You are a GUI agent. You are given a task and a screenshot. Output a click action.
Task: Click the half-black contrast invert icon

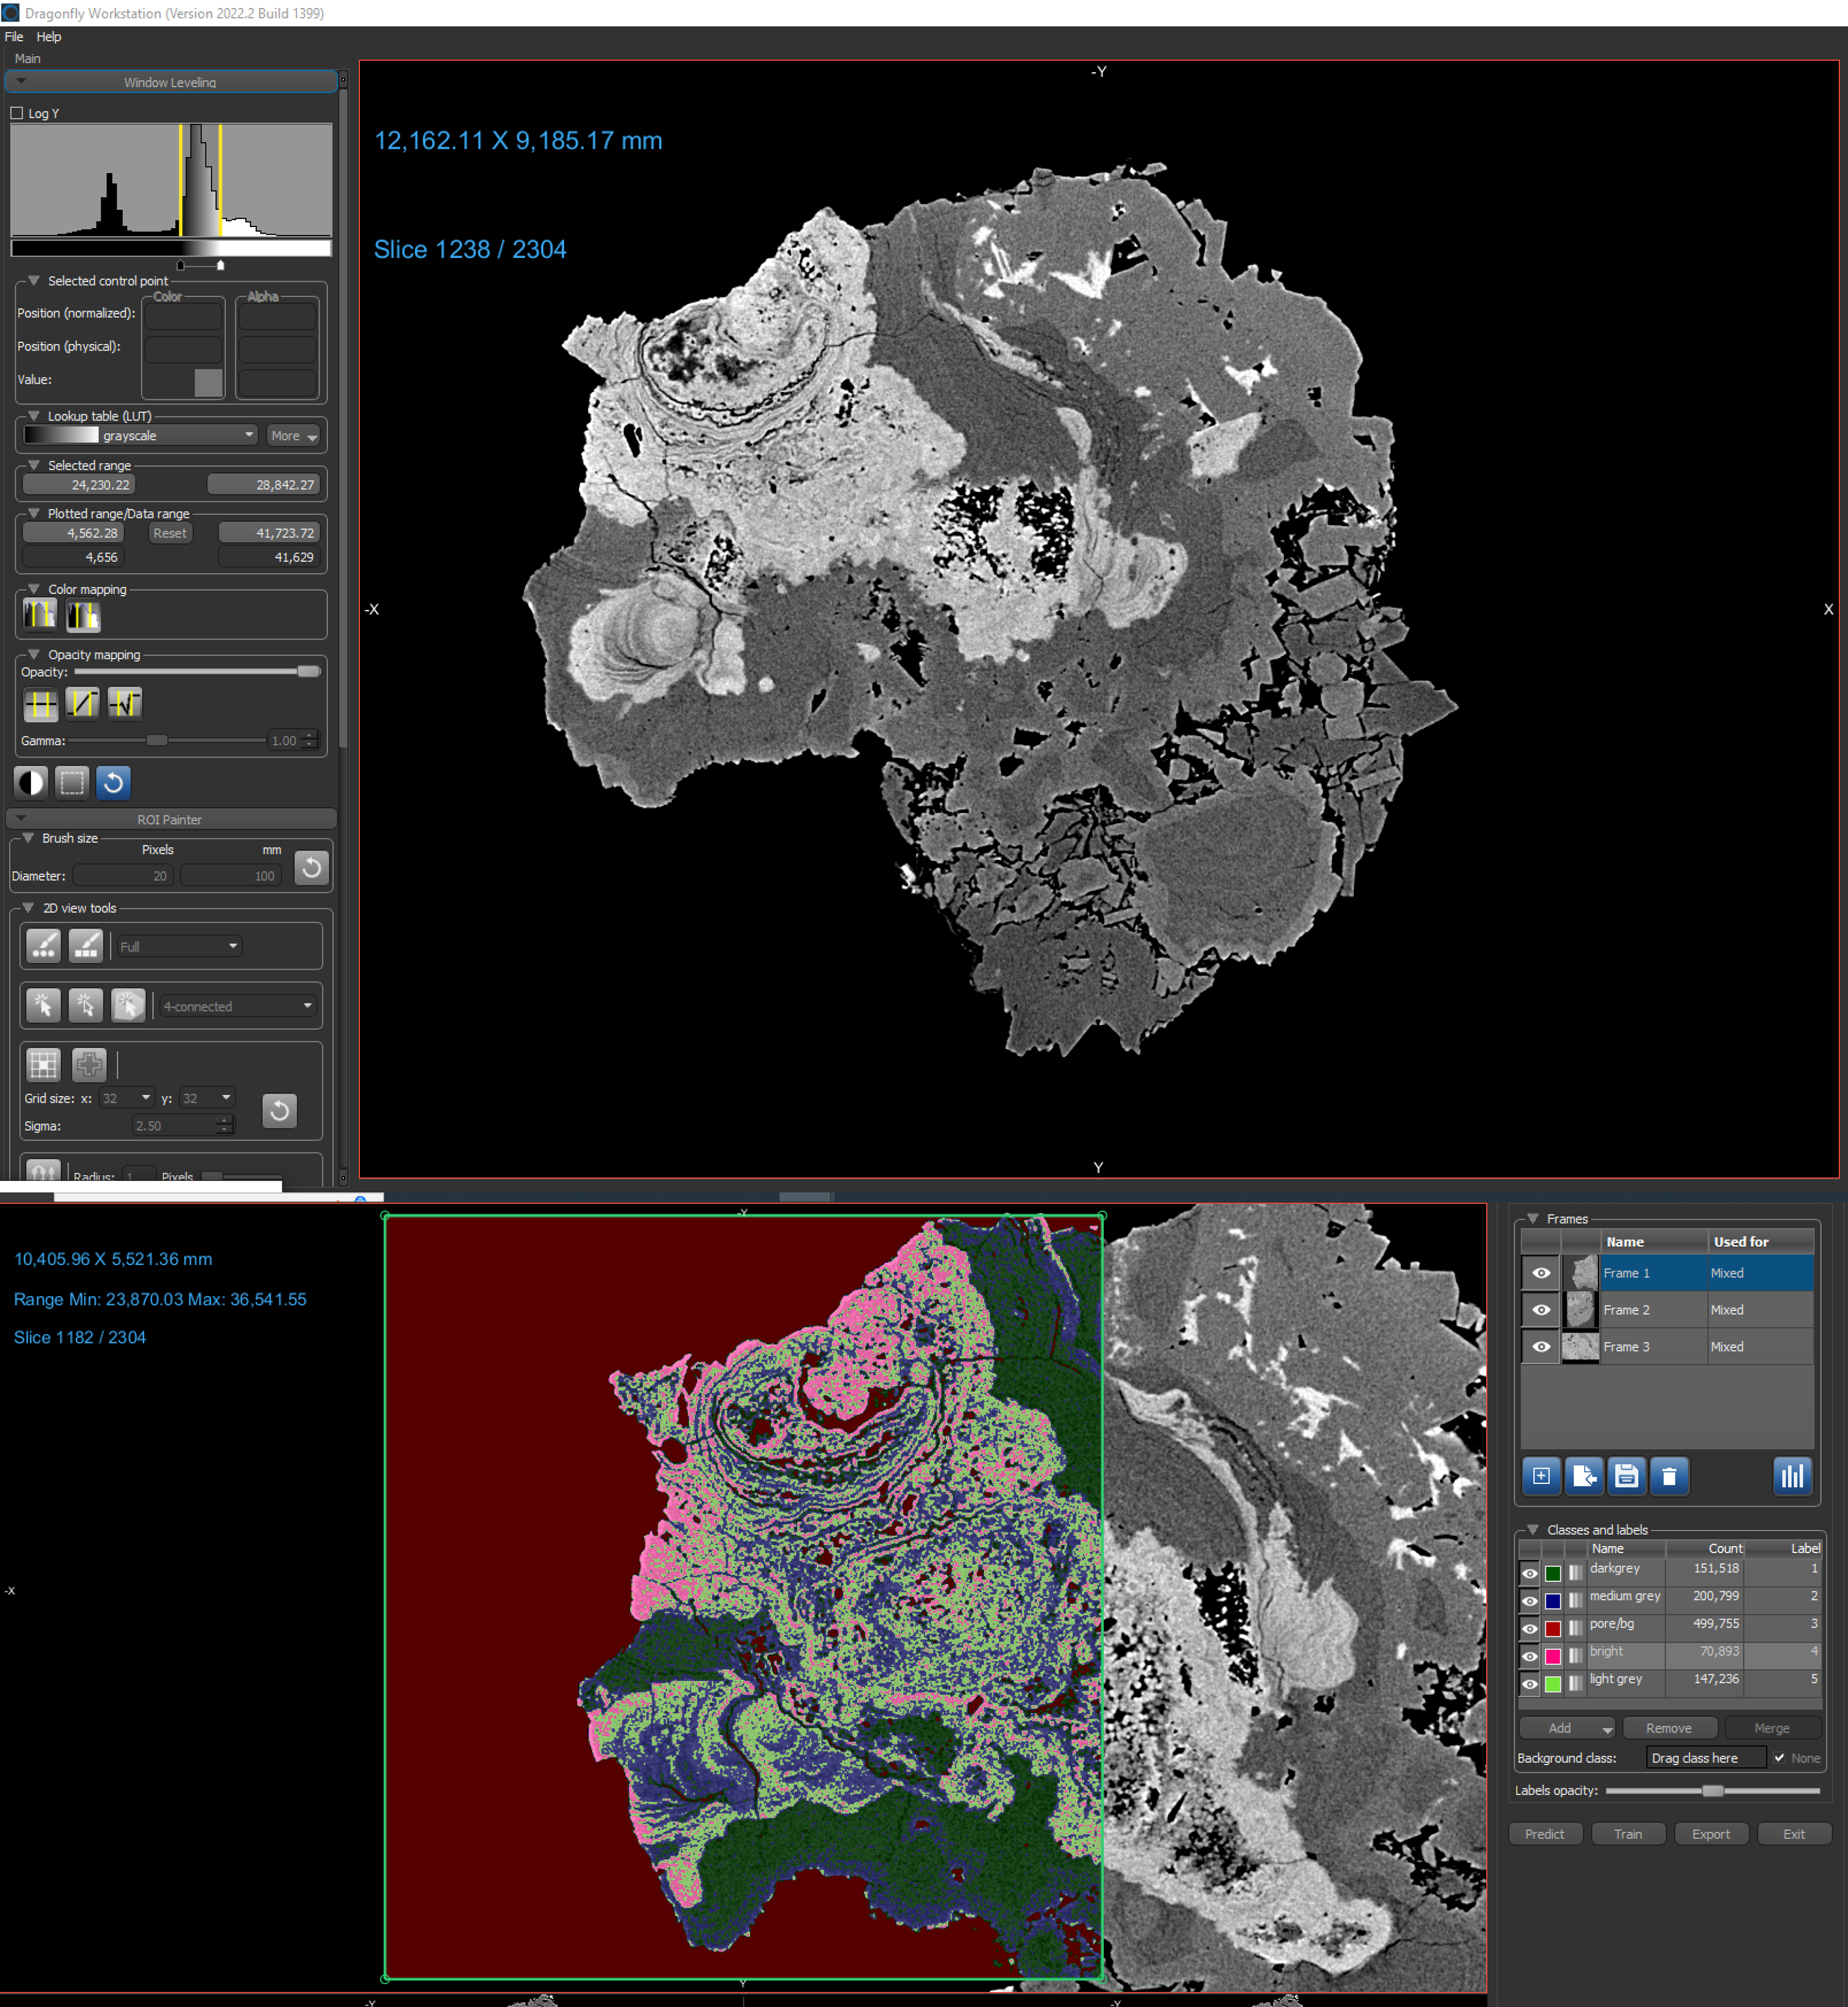click(31, 782)
